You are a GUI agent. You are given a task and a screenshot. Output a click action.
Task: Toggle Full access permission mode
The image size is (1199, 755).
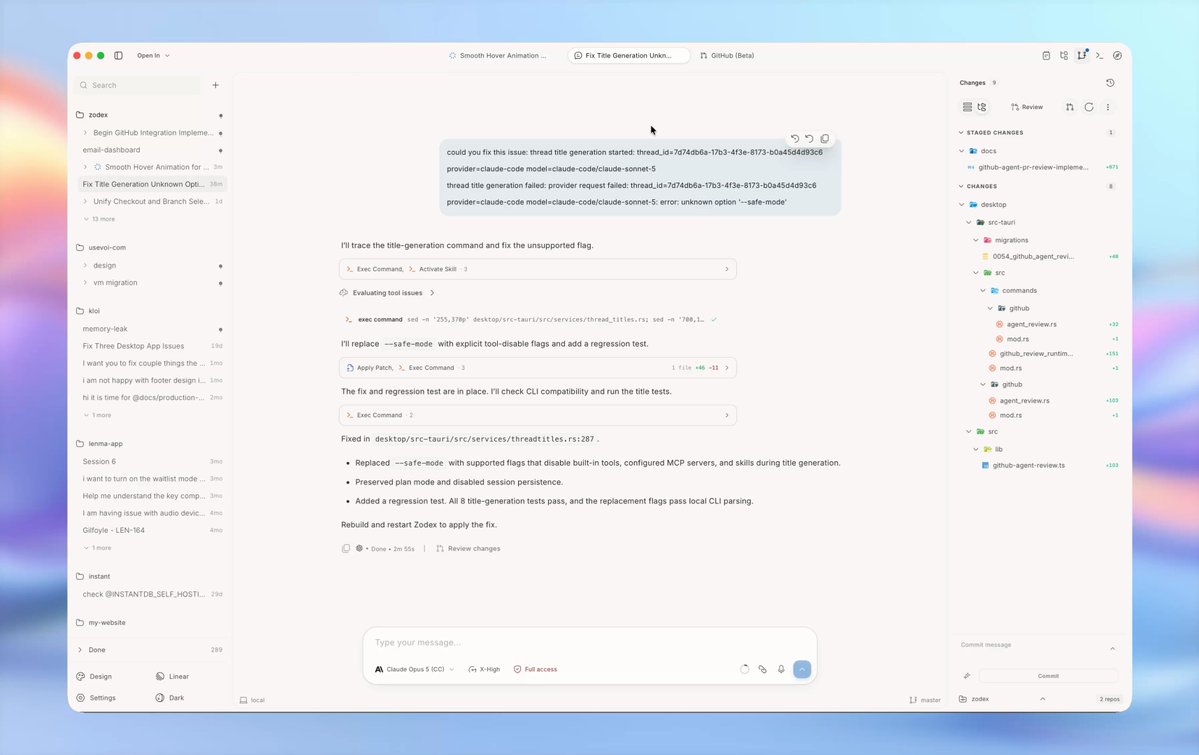(x=535, y=669)
